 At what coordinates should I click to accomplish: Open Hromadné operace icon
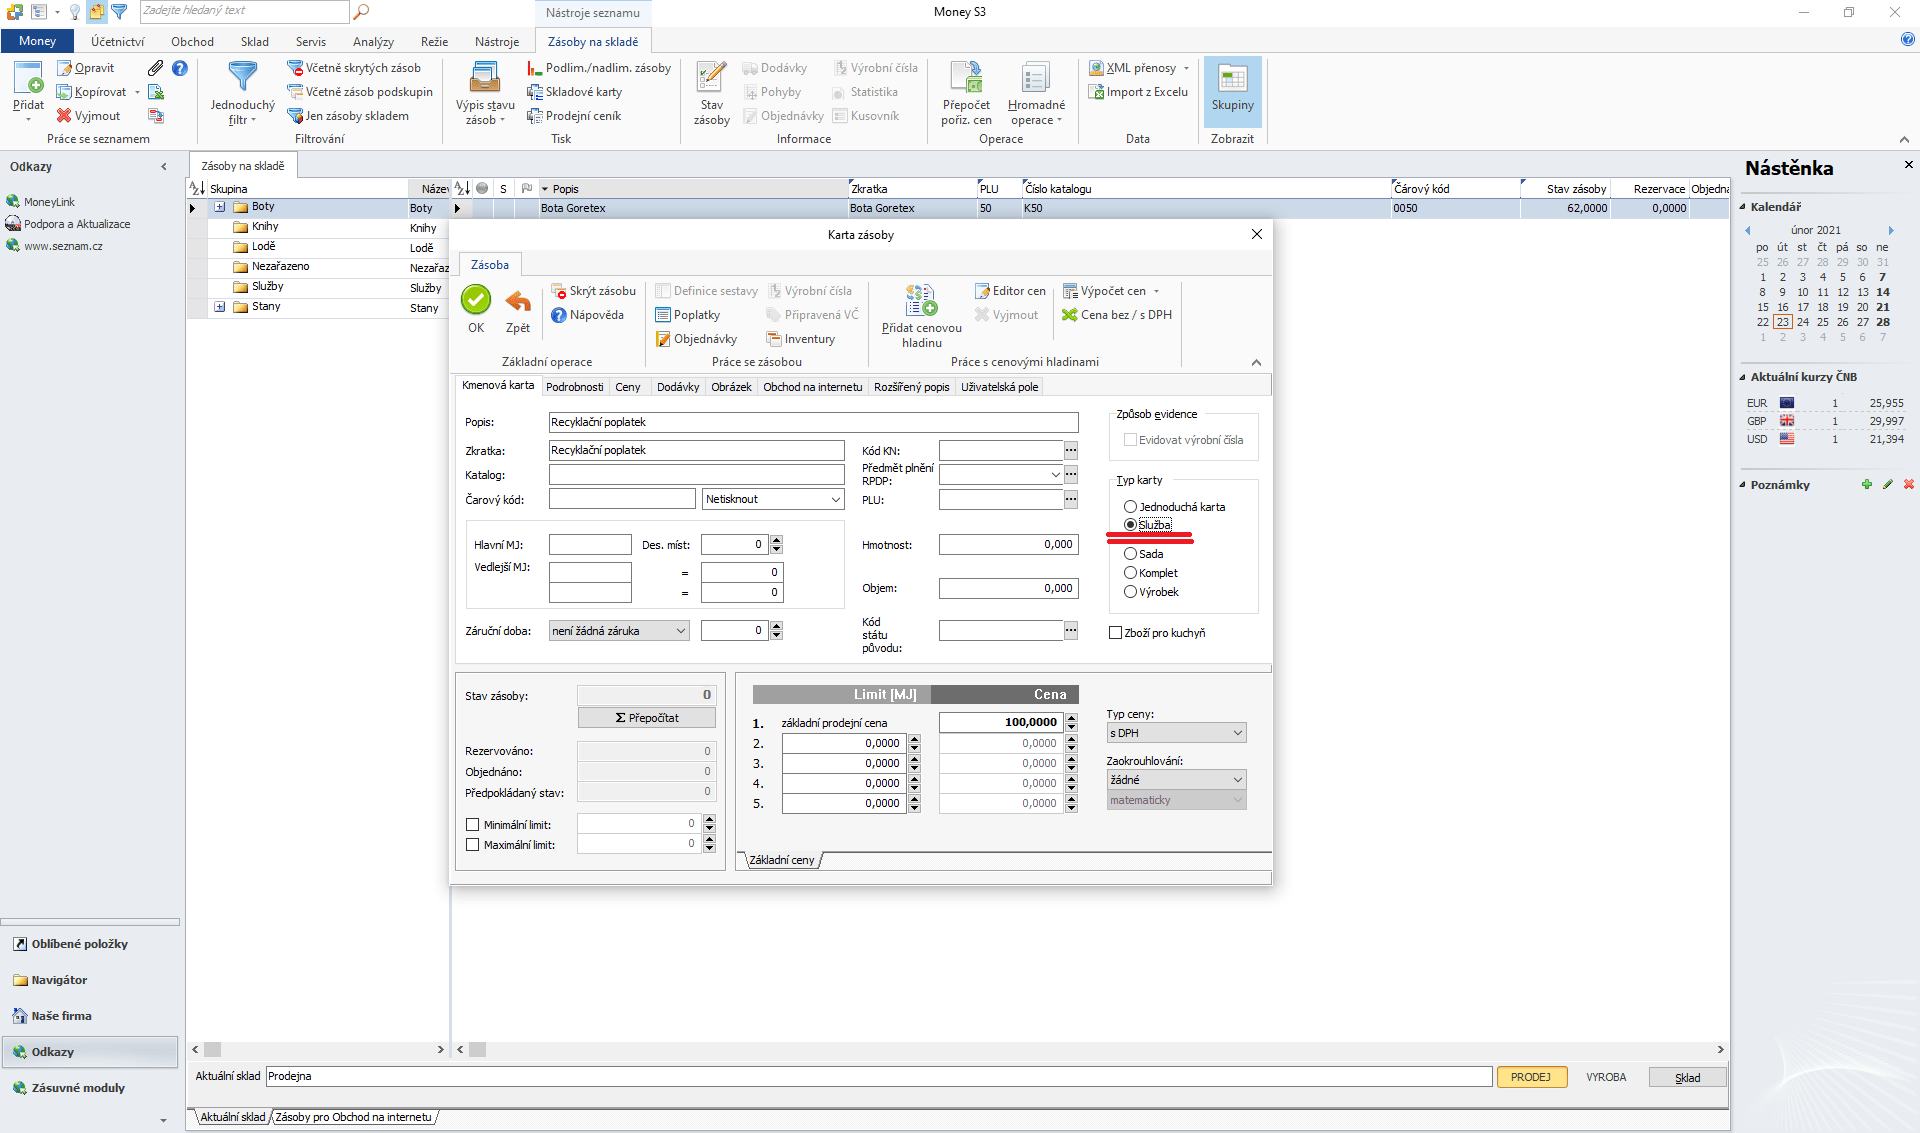tap(1036, 78)
